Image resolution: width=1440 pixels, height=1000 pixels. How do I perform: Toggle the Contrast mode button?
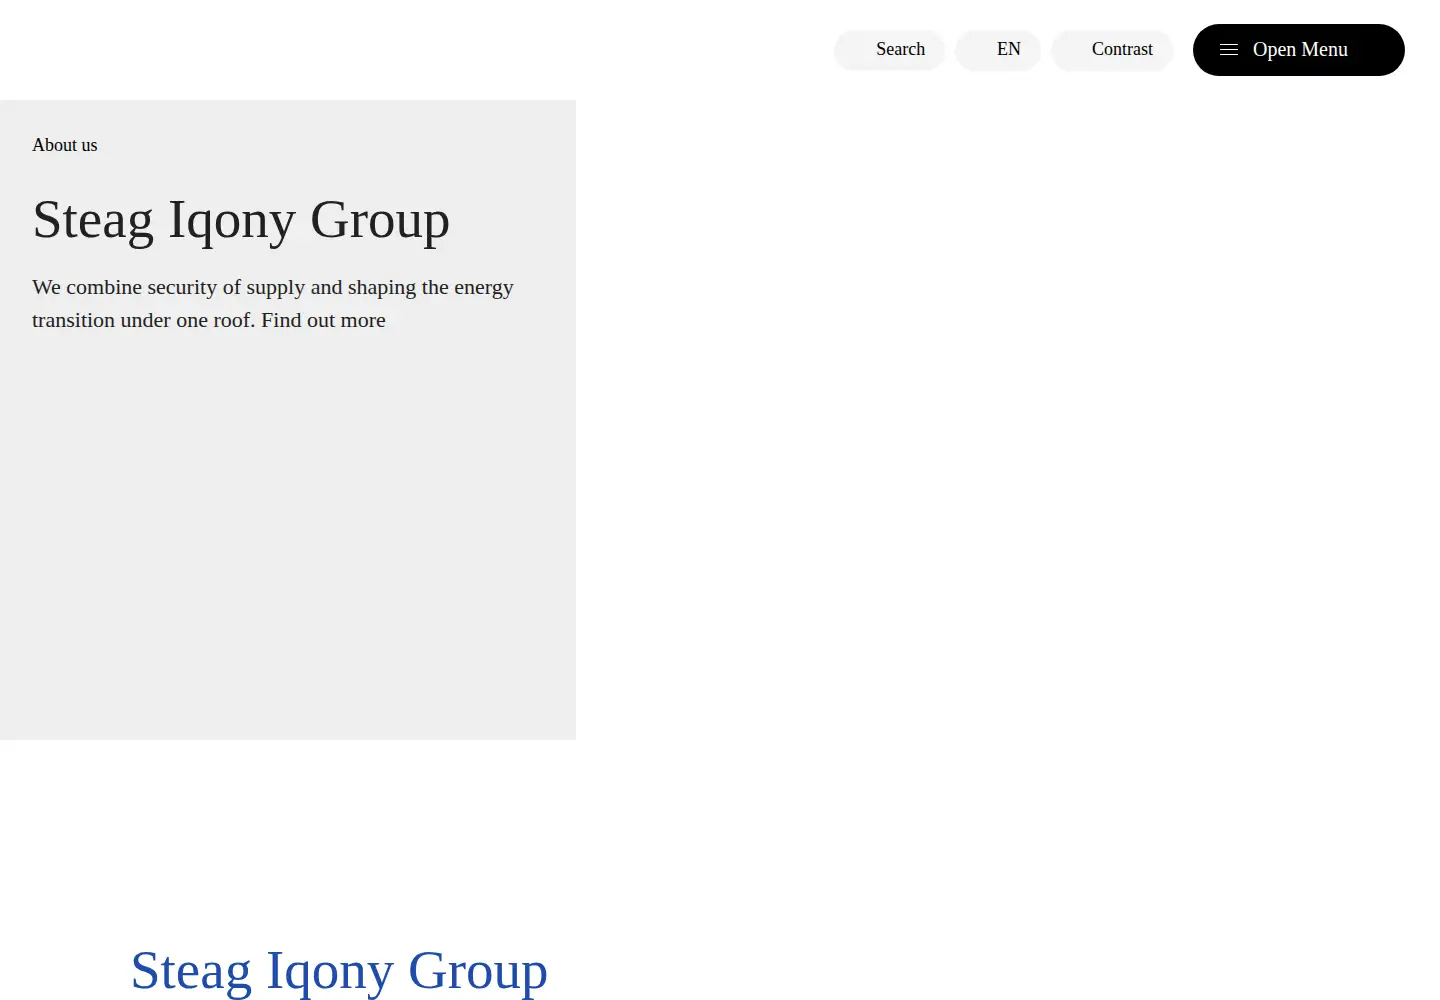(1112, 50)
